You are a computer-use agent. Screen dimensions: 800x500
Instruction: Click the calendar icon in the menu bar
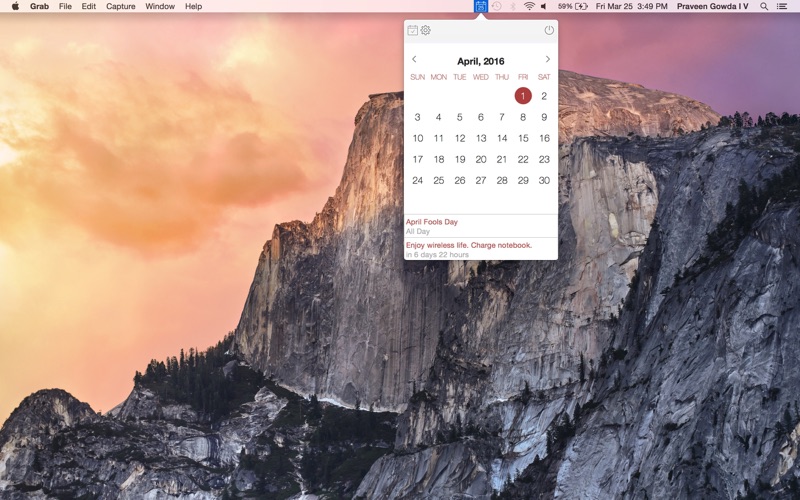pyautogui.click(x=481, y=6)
